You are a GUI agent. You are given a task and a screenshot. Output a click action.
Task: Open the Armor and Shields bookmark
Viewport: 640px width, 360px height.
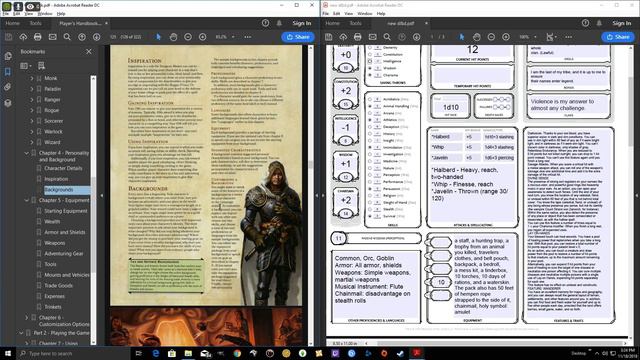coord(65,232)
